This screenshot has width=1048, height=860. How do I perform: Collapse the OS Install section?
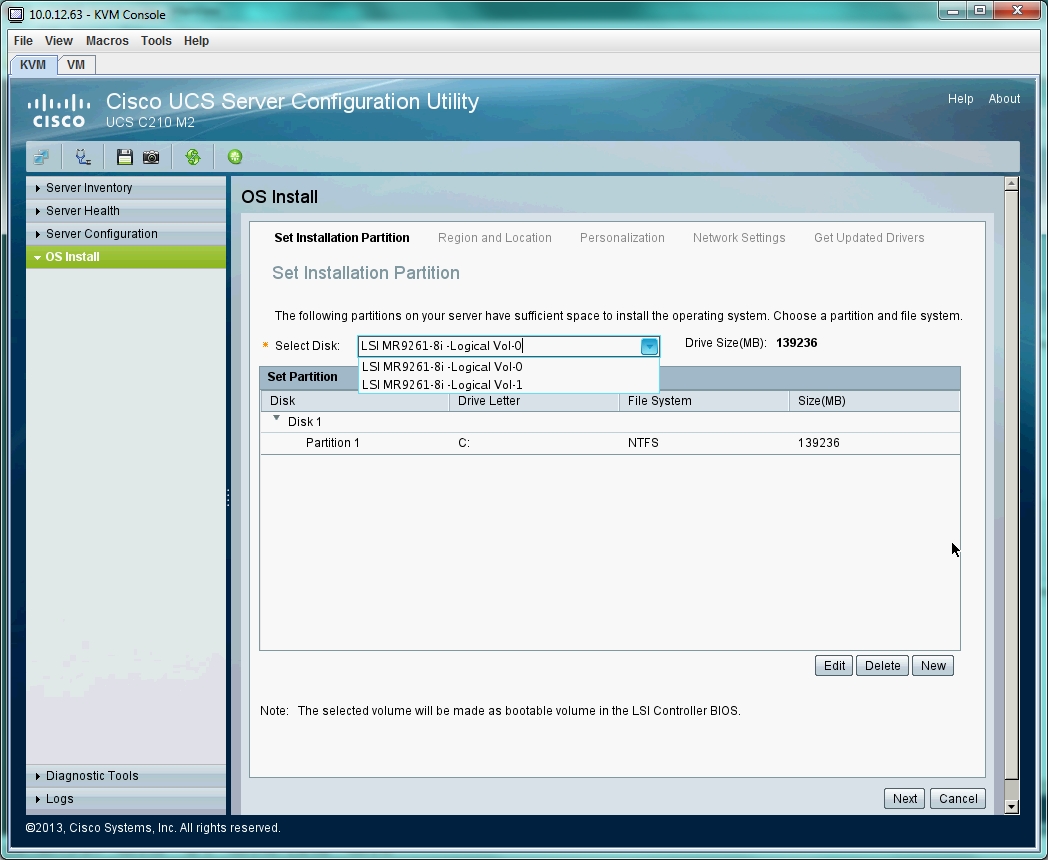tap(126, 257)
